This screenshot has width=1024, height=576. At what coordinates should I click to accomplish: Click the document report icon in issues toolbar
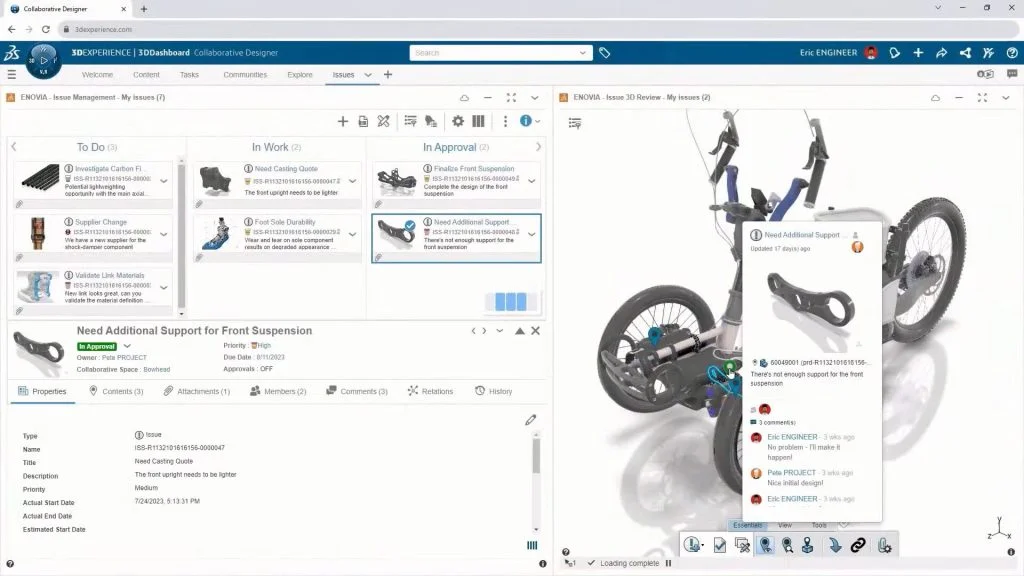click(x=363, y=121)
